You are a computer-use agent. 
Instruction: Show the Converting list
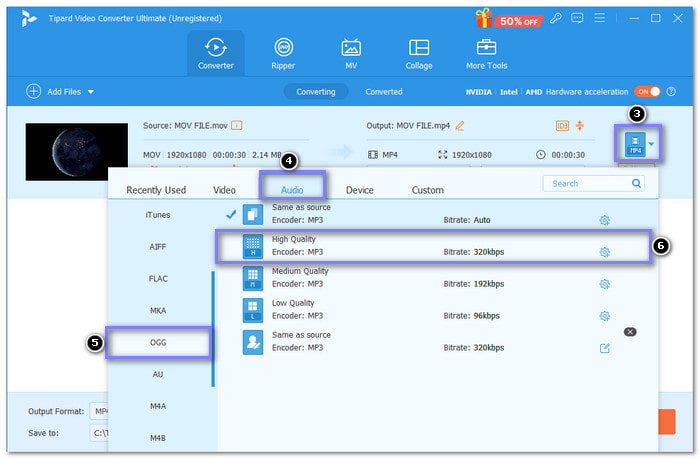316,92
